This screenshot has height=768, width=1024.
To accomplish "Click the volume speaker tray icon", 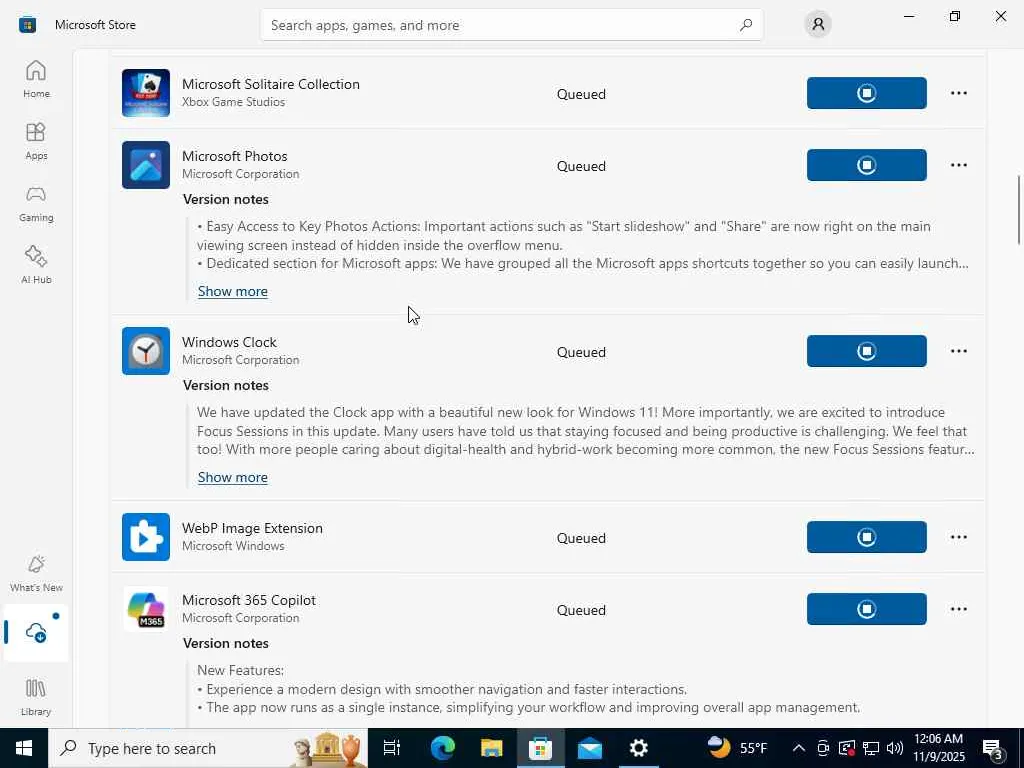I will (895, 748).
